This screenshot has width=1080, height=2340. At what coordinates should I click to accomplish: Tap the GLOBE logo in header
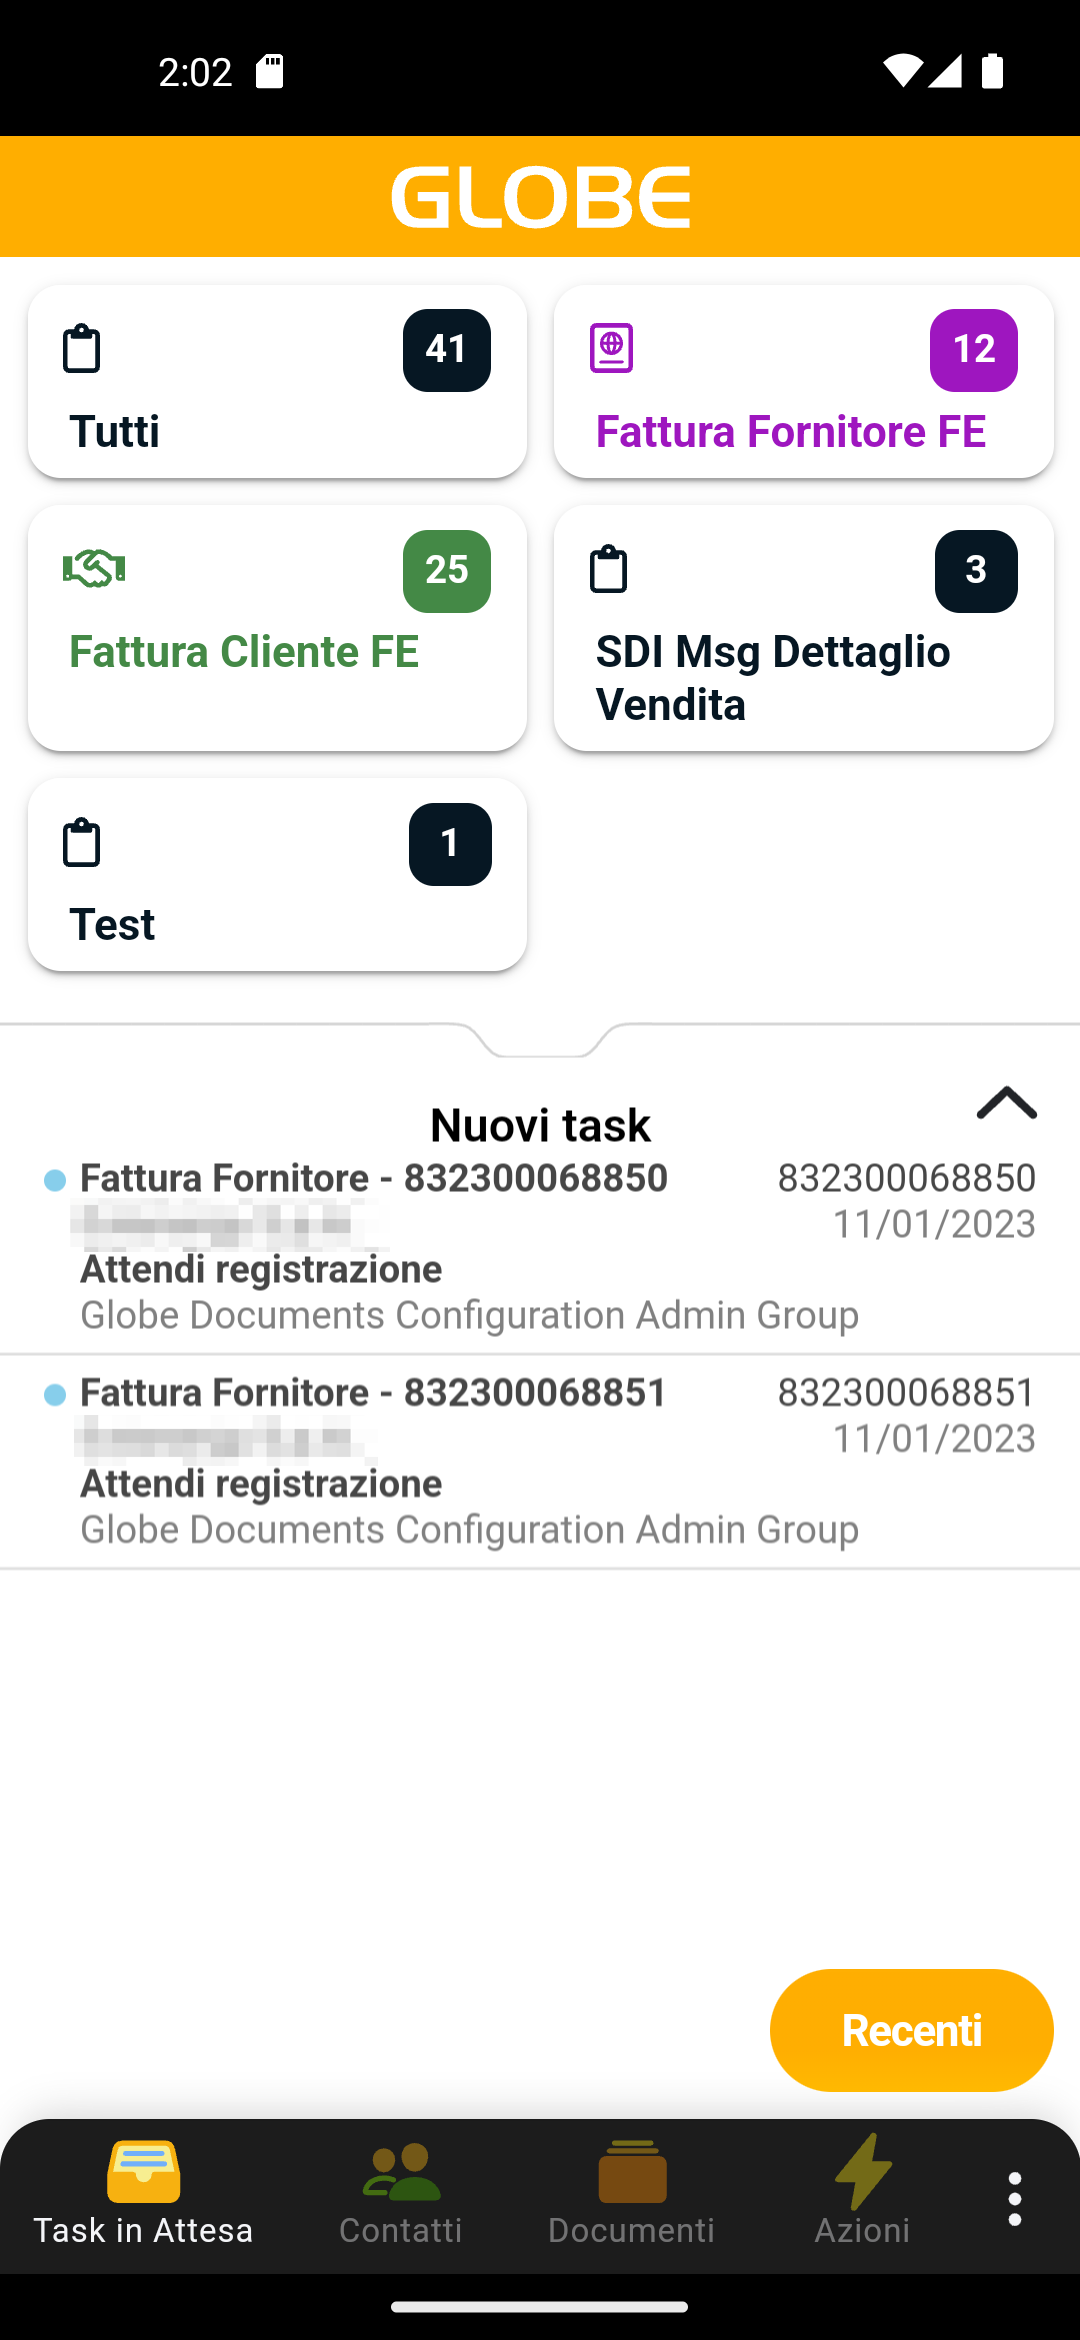pyautogui.click(x=540, y=197)
